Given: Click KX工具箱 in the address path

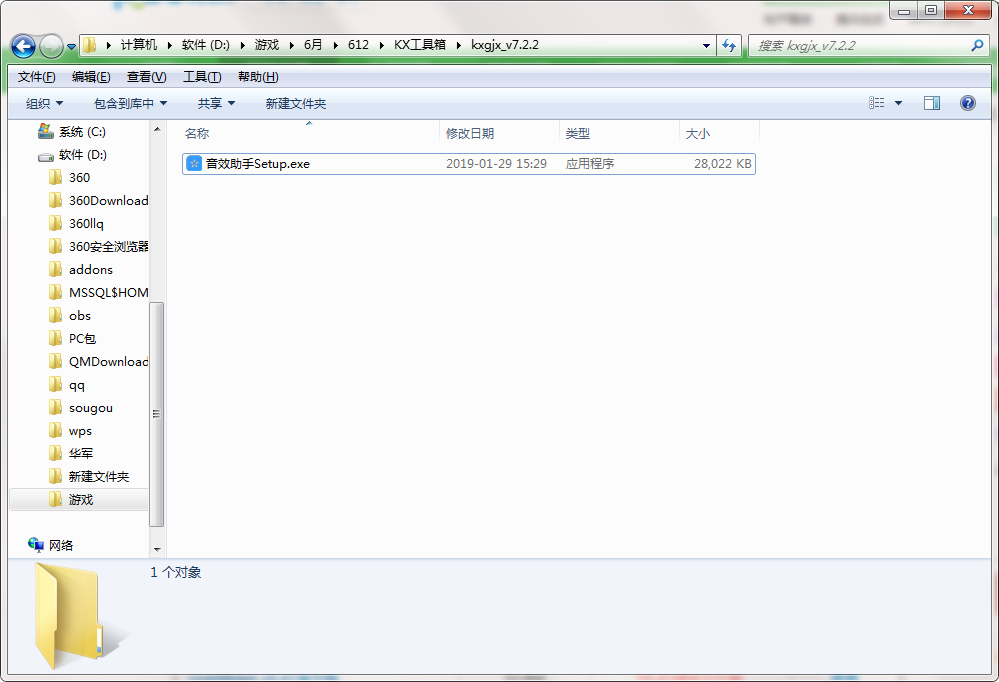Looking at the screenshot, I should pos(420,45).
